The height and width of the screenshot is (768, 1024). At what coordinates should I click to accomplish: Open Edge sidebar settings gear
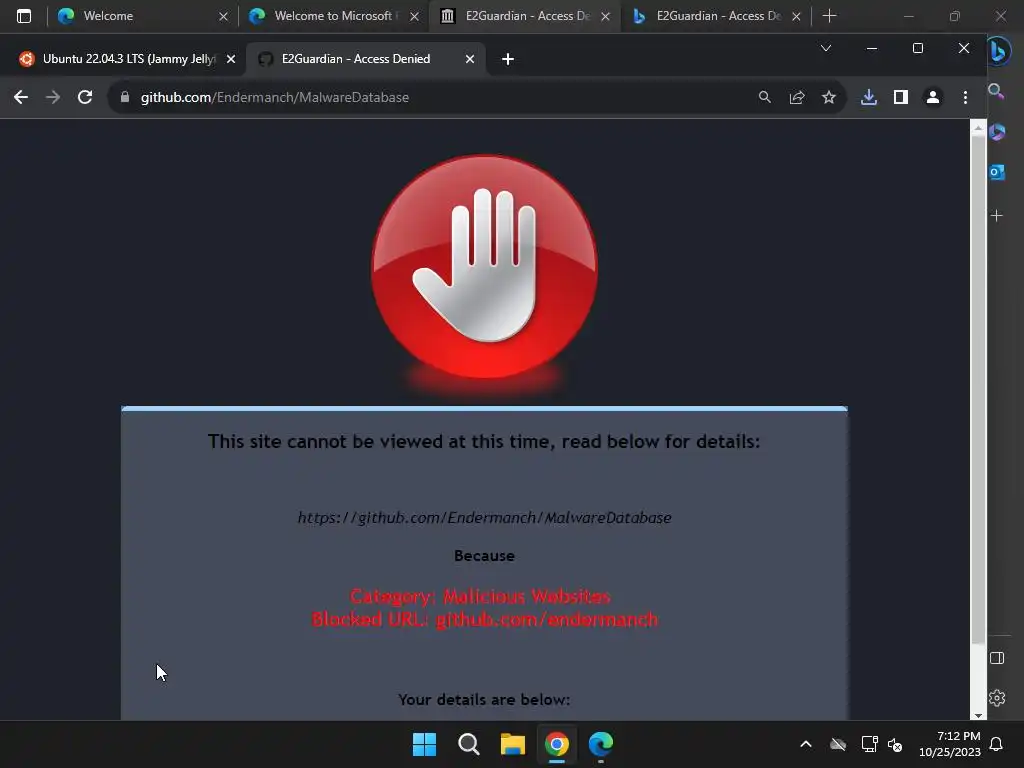click(x=997, y=698)
